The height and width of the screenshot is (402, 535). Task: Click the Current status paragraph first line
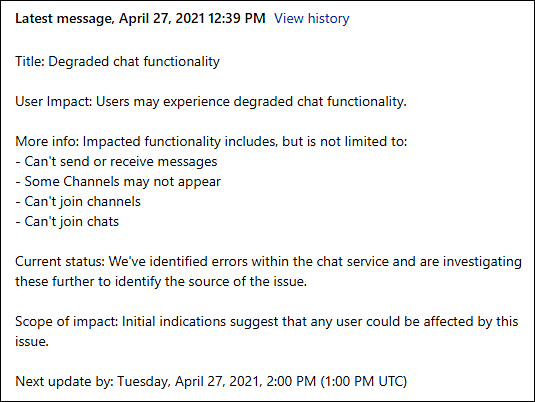(269, 262)
